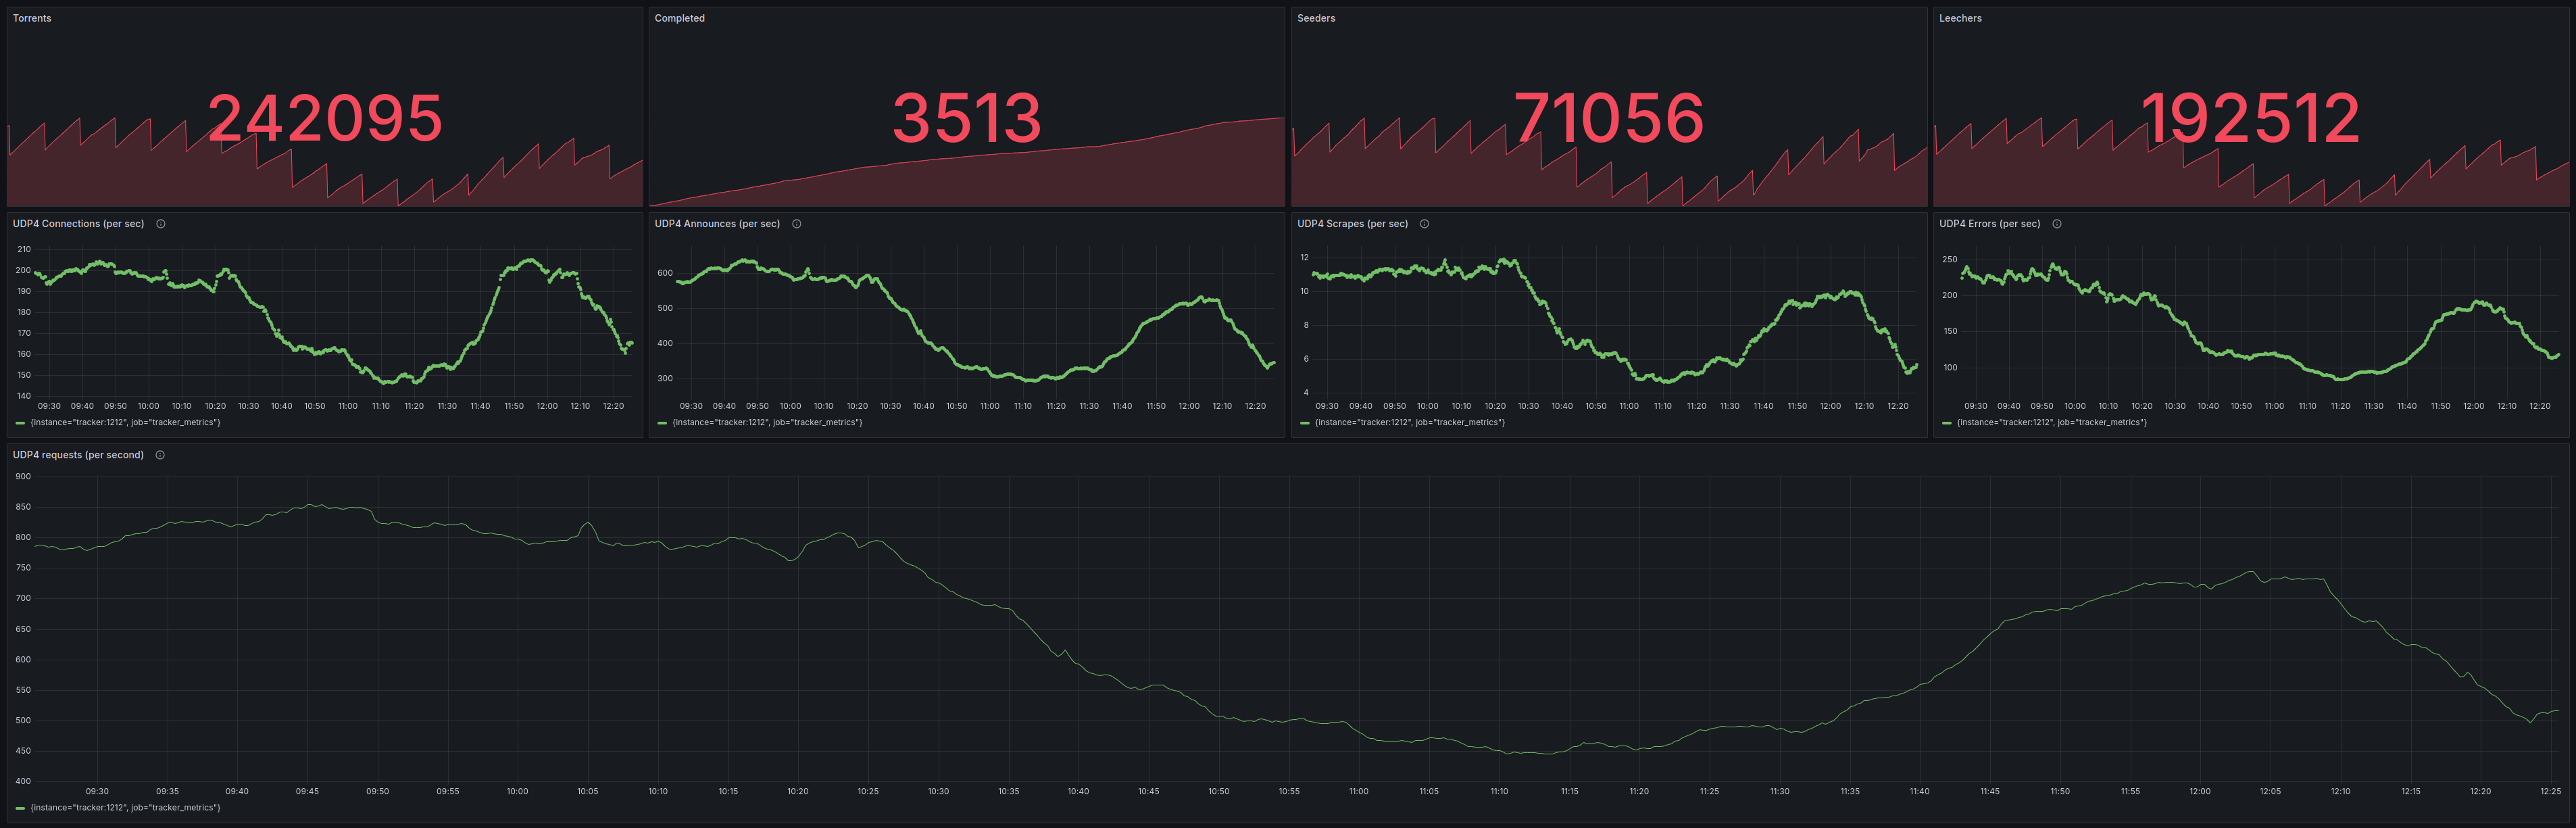The width and height of the screenshot is (2576, 828).
Task: Open UDP4 Announces (per sec) title menu
Action: [717, 224]
